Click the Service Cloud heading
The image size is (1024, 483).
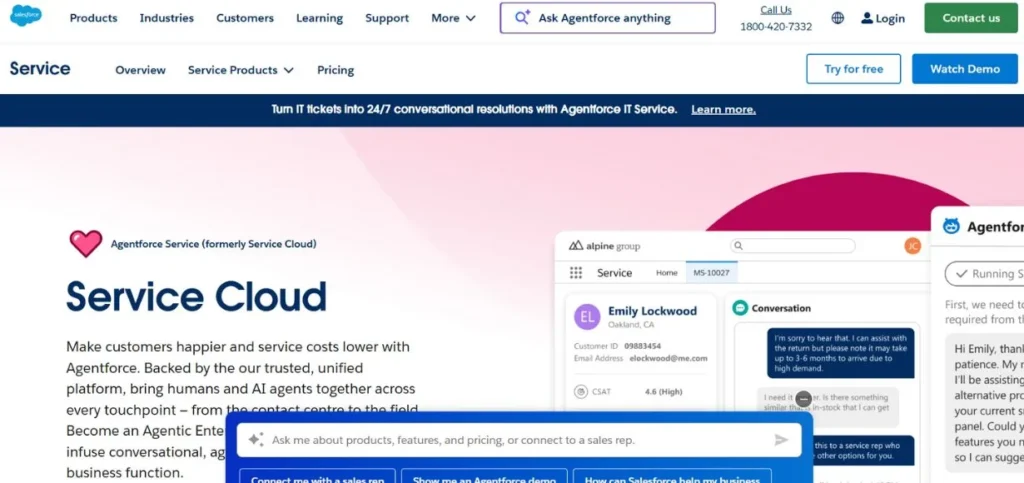click(x=197, y=296)
